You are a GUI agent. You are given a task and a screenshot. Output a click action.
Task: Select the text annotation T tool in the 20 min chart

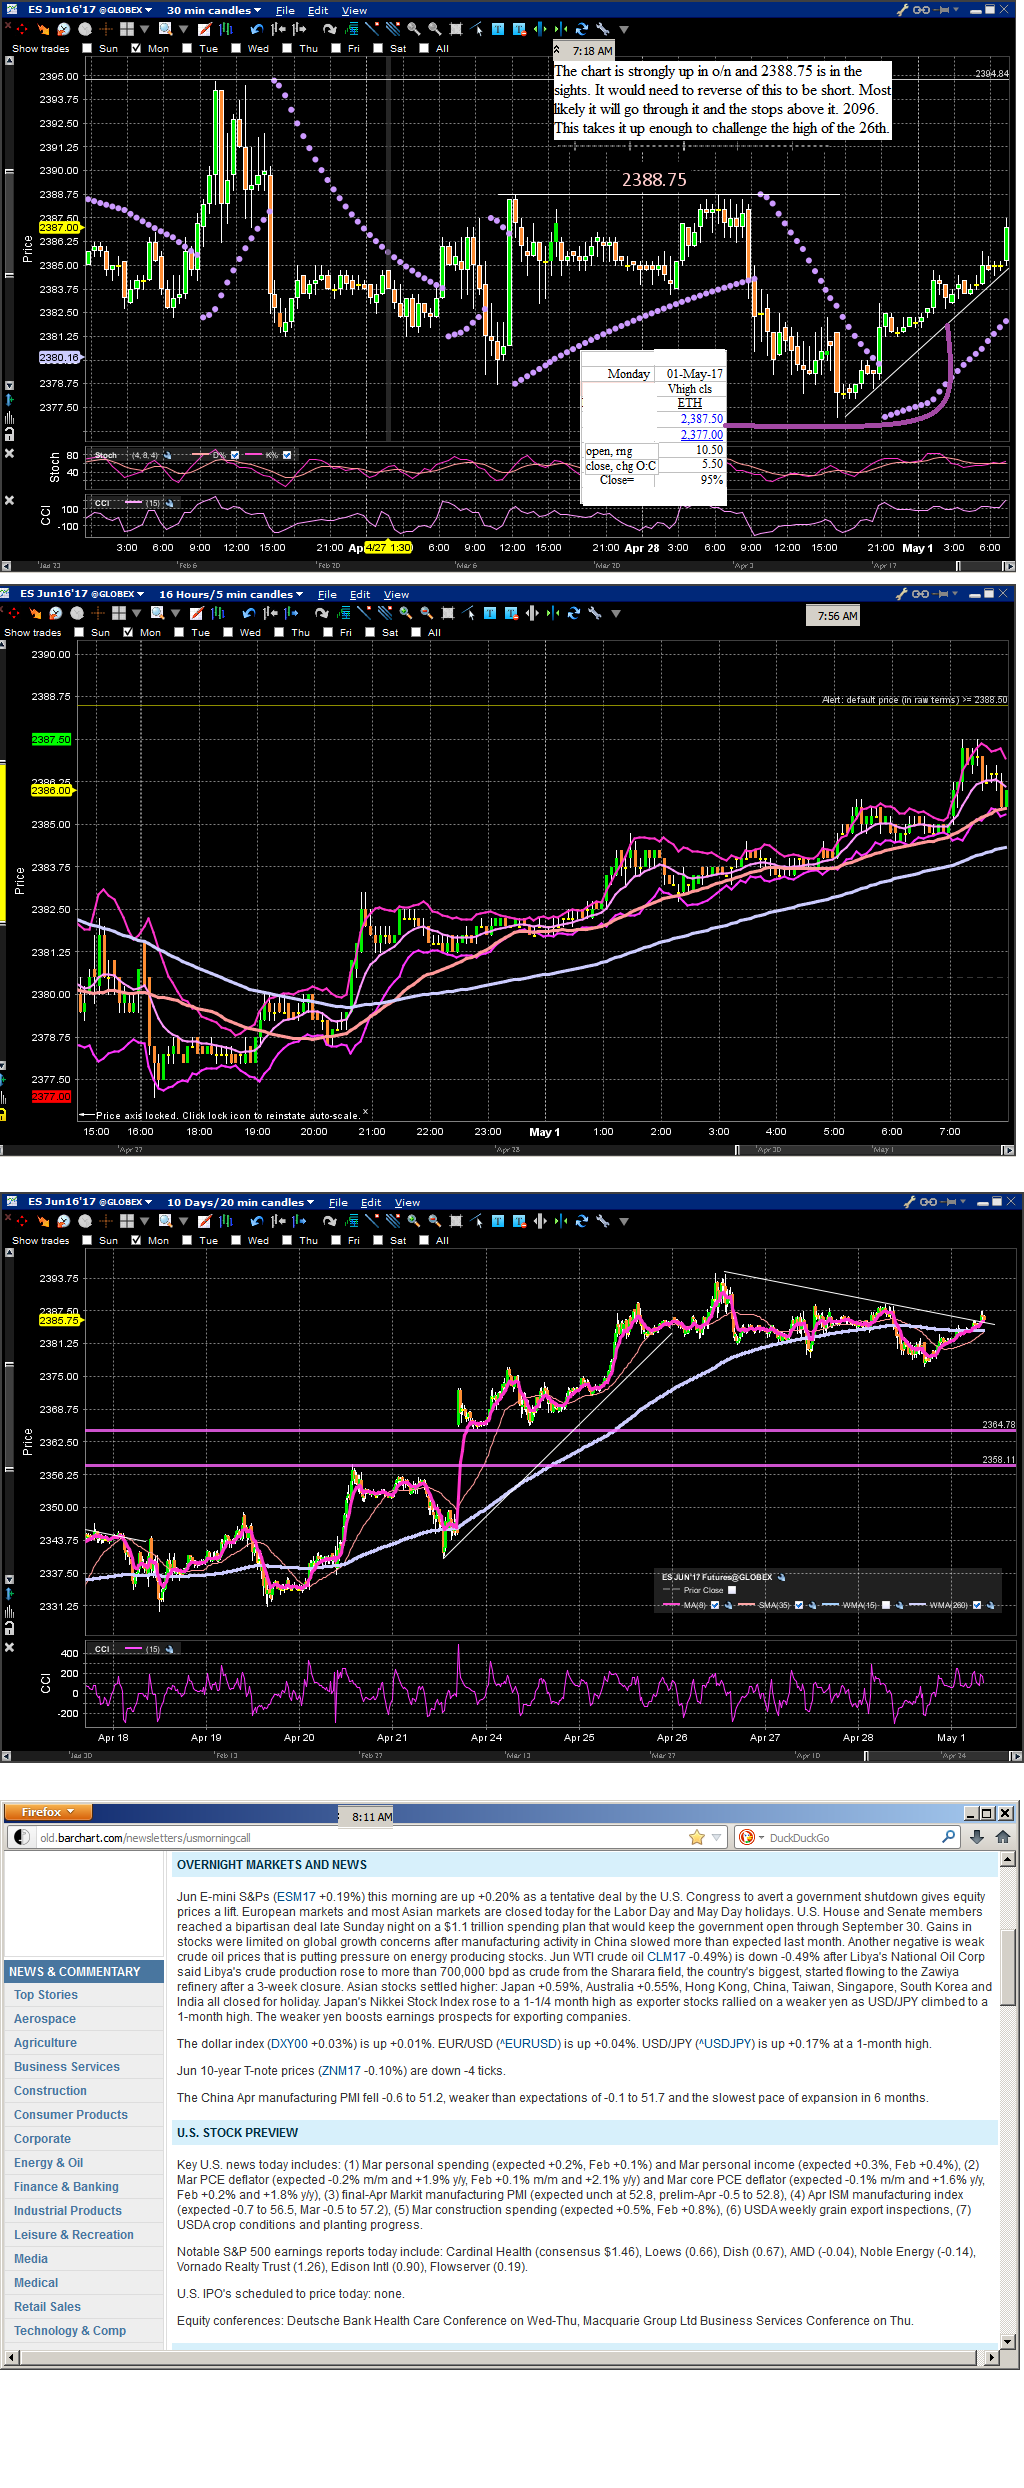coord(498,1221)
